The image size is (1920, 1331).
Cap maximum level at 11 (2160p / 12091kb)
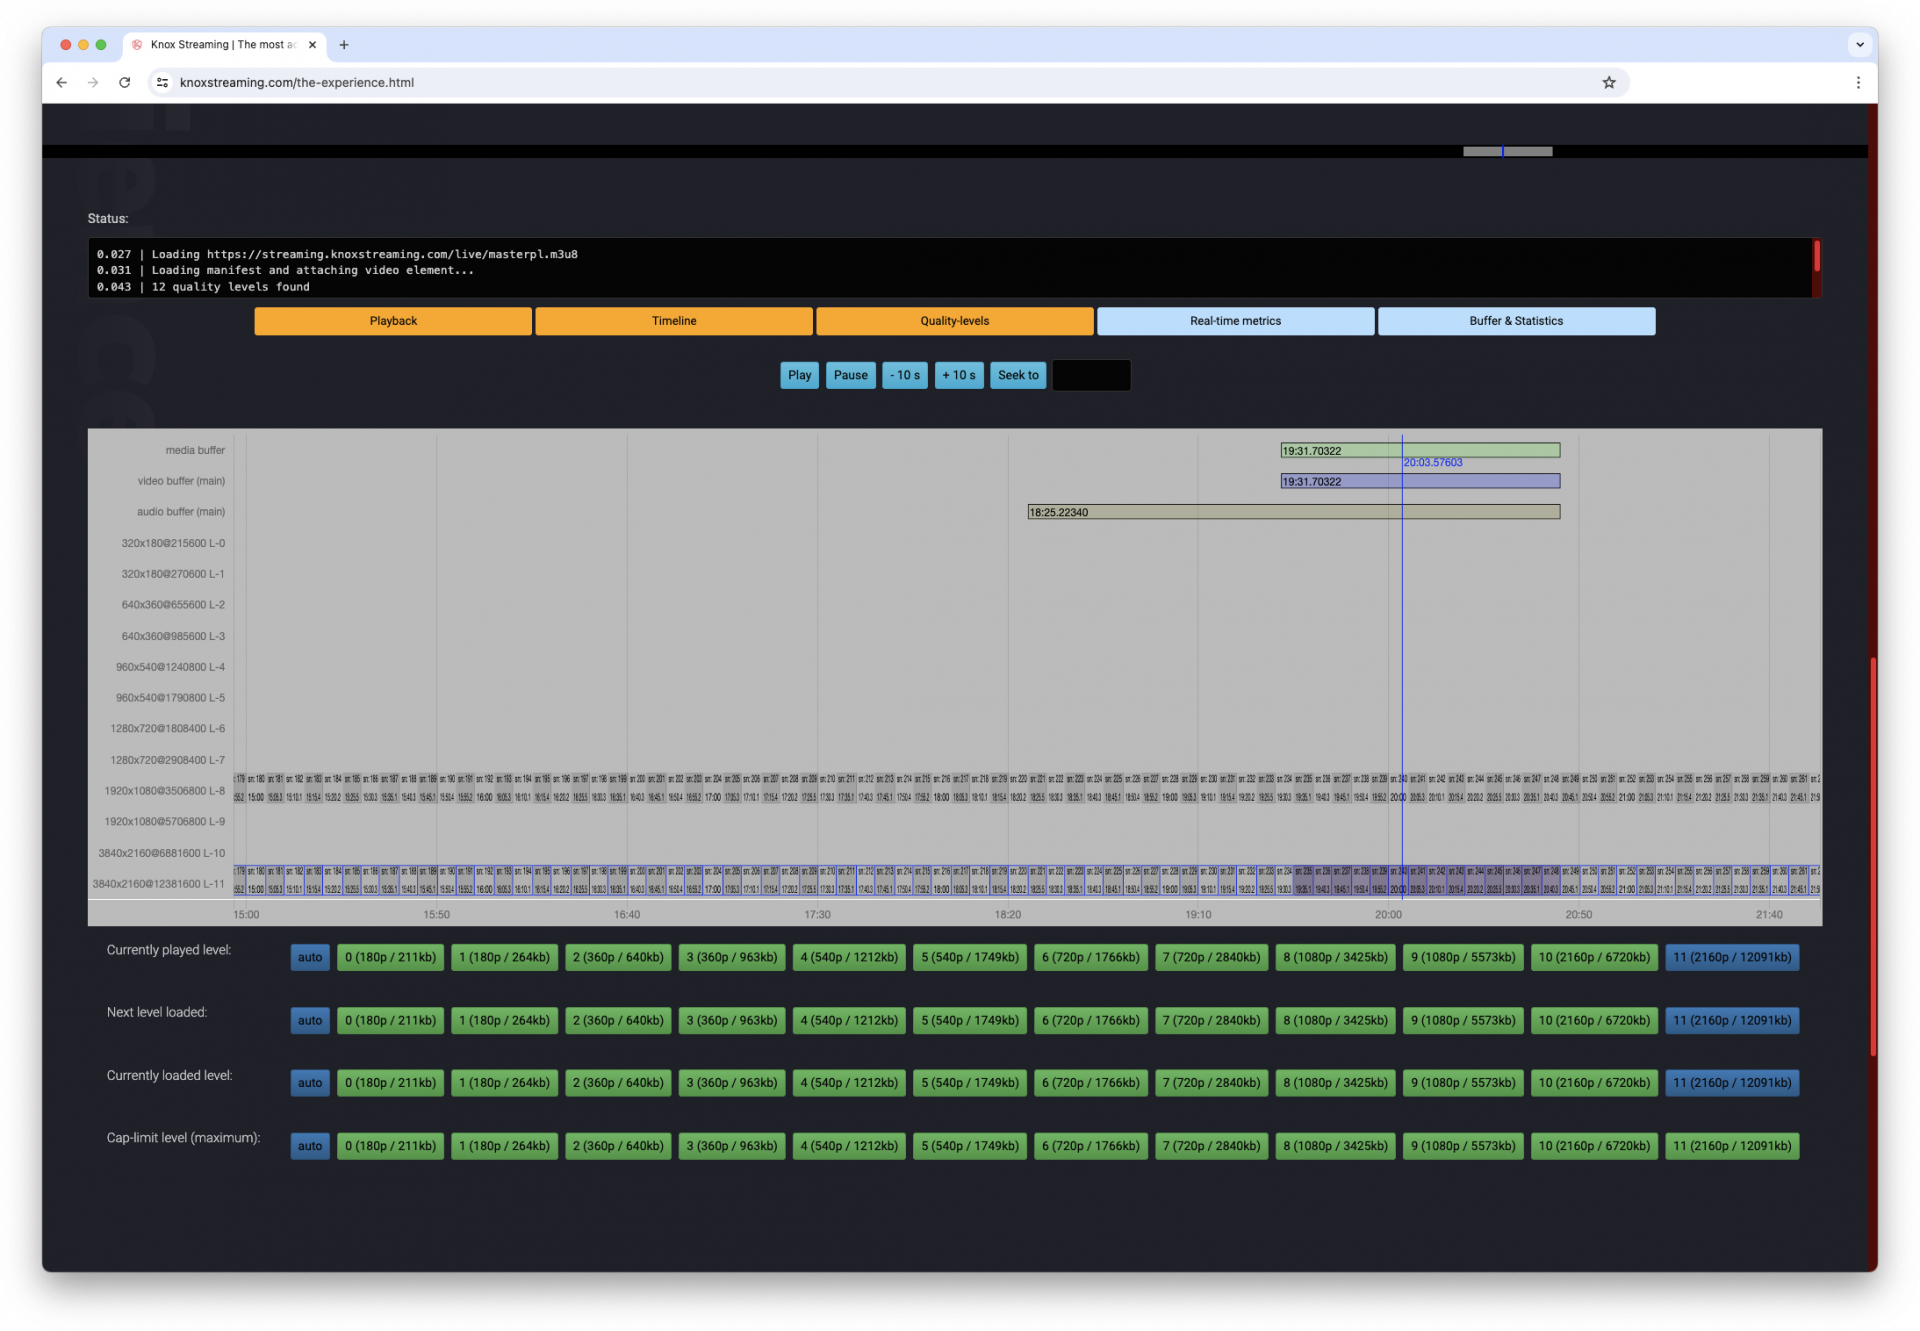[x=1732, y=1146]
